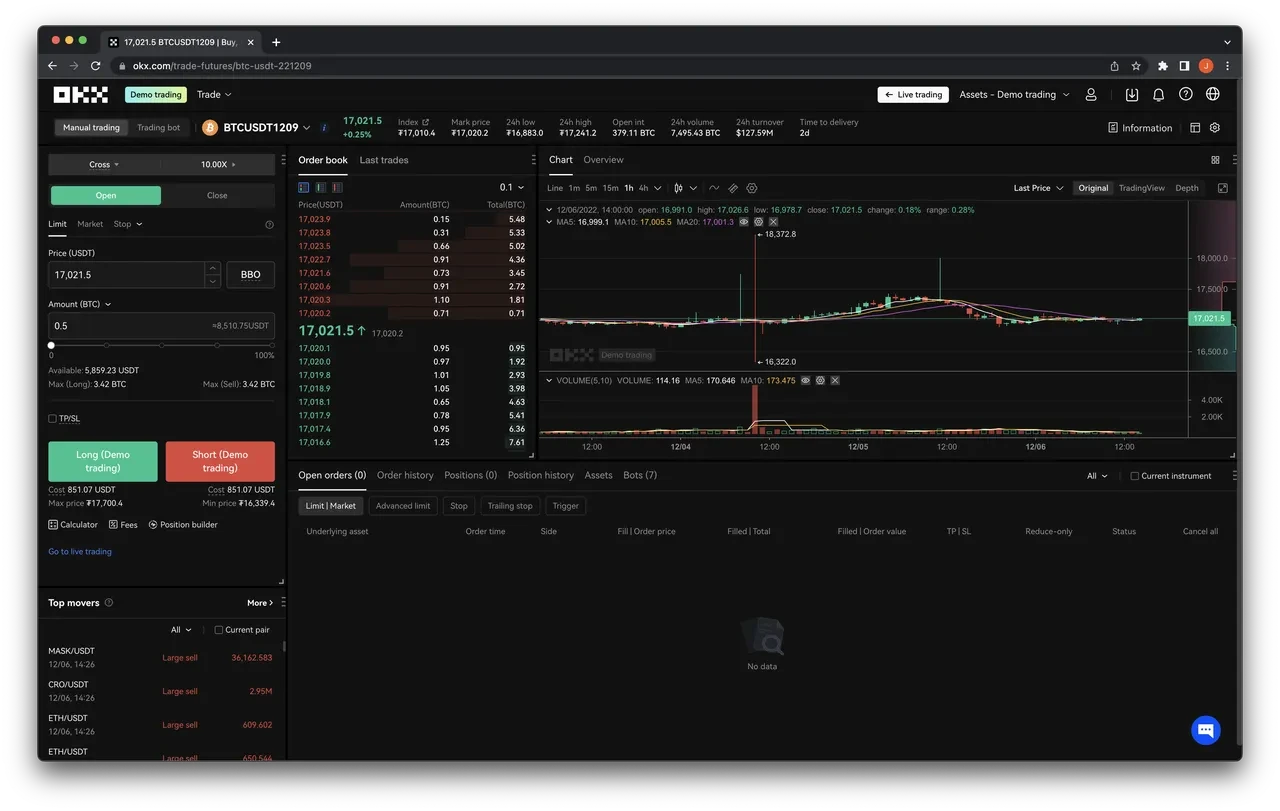Open the support chat bubble
This screenshot has height=811, width=1280.
click(x=1206, y=730)
